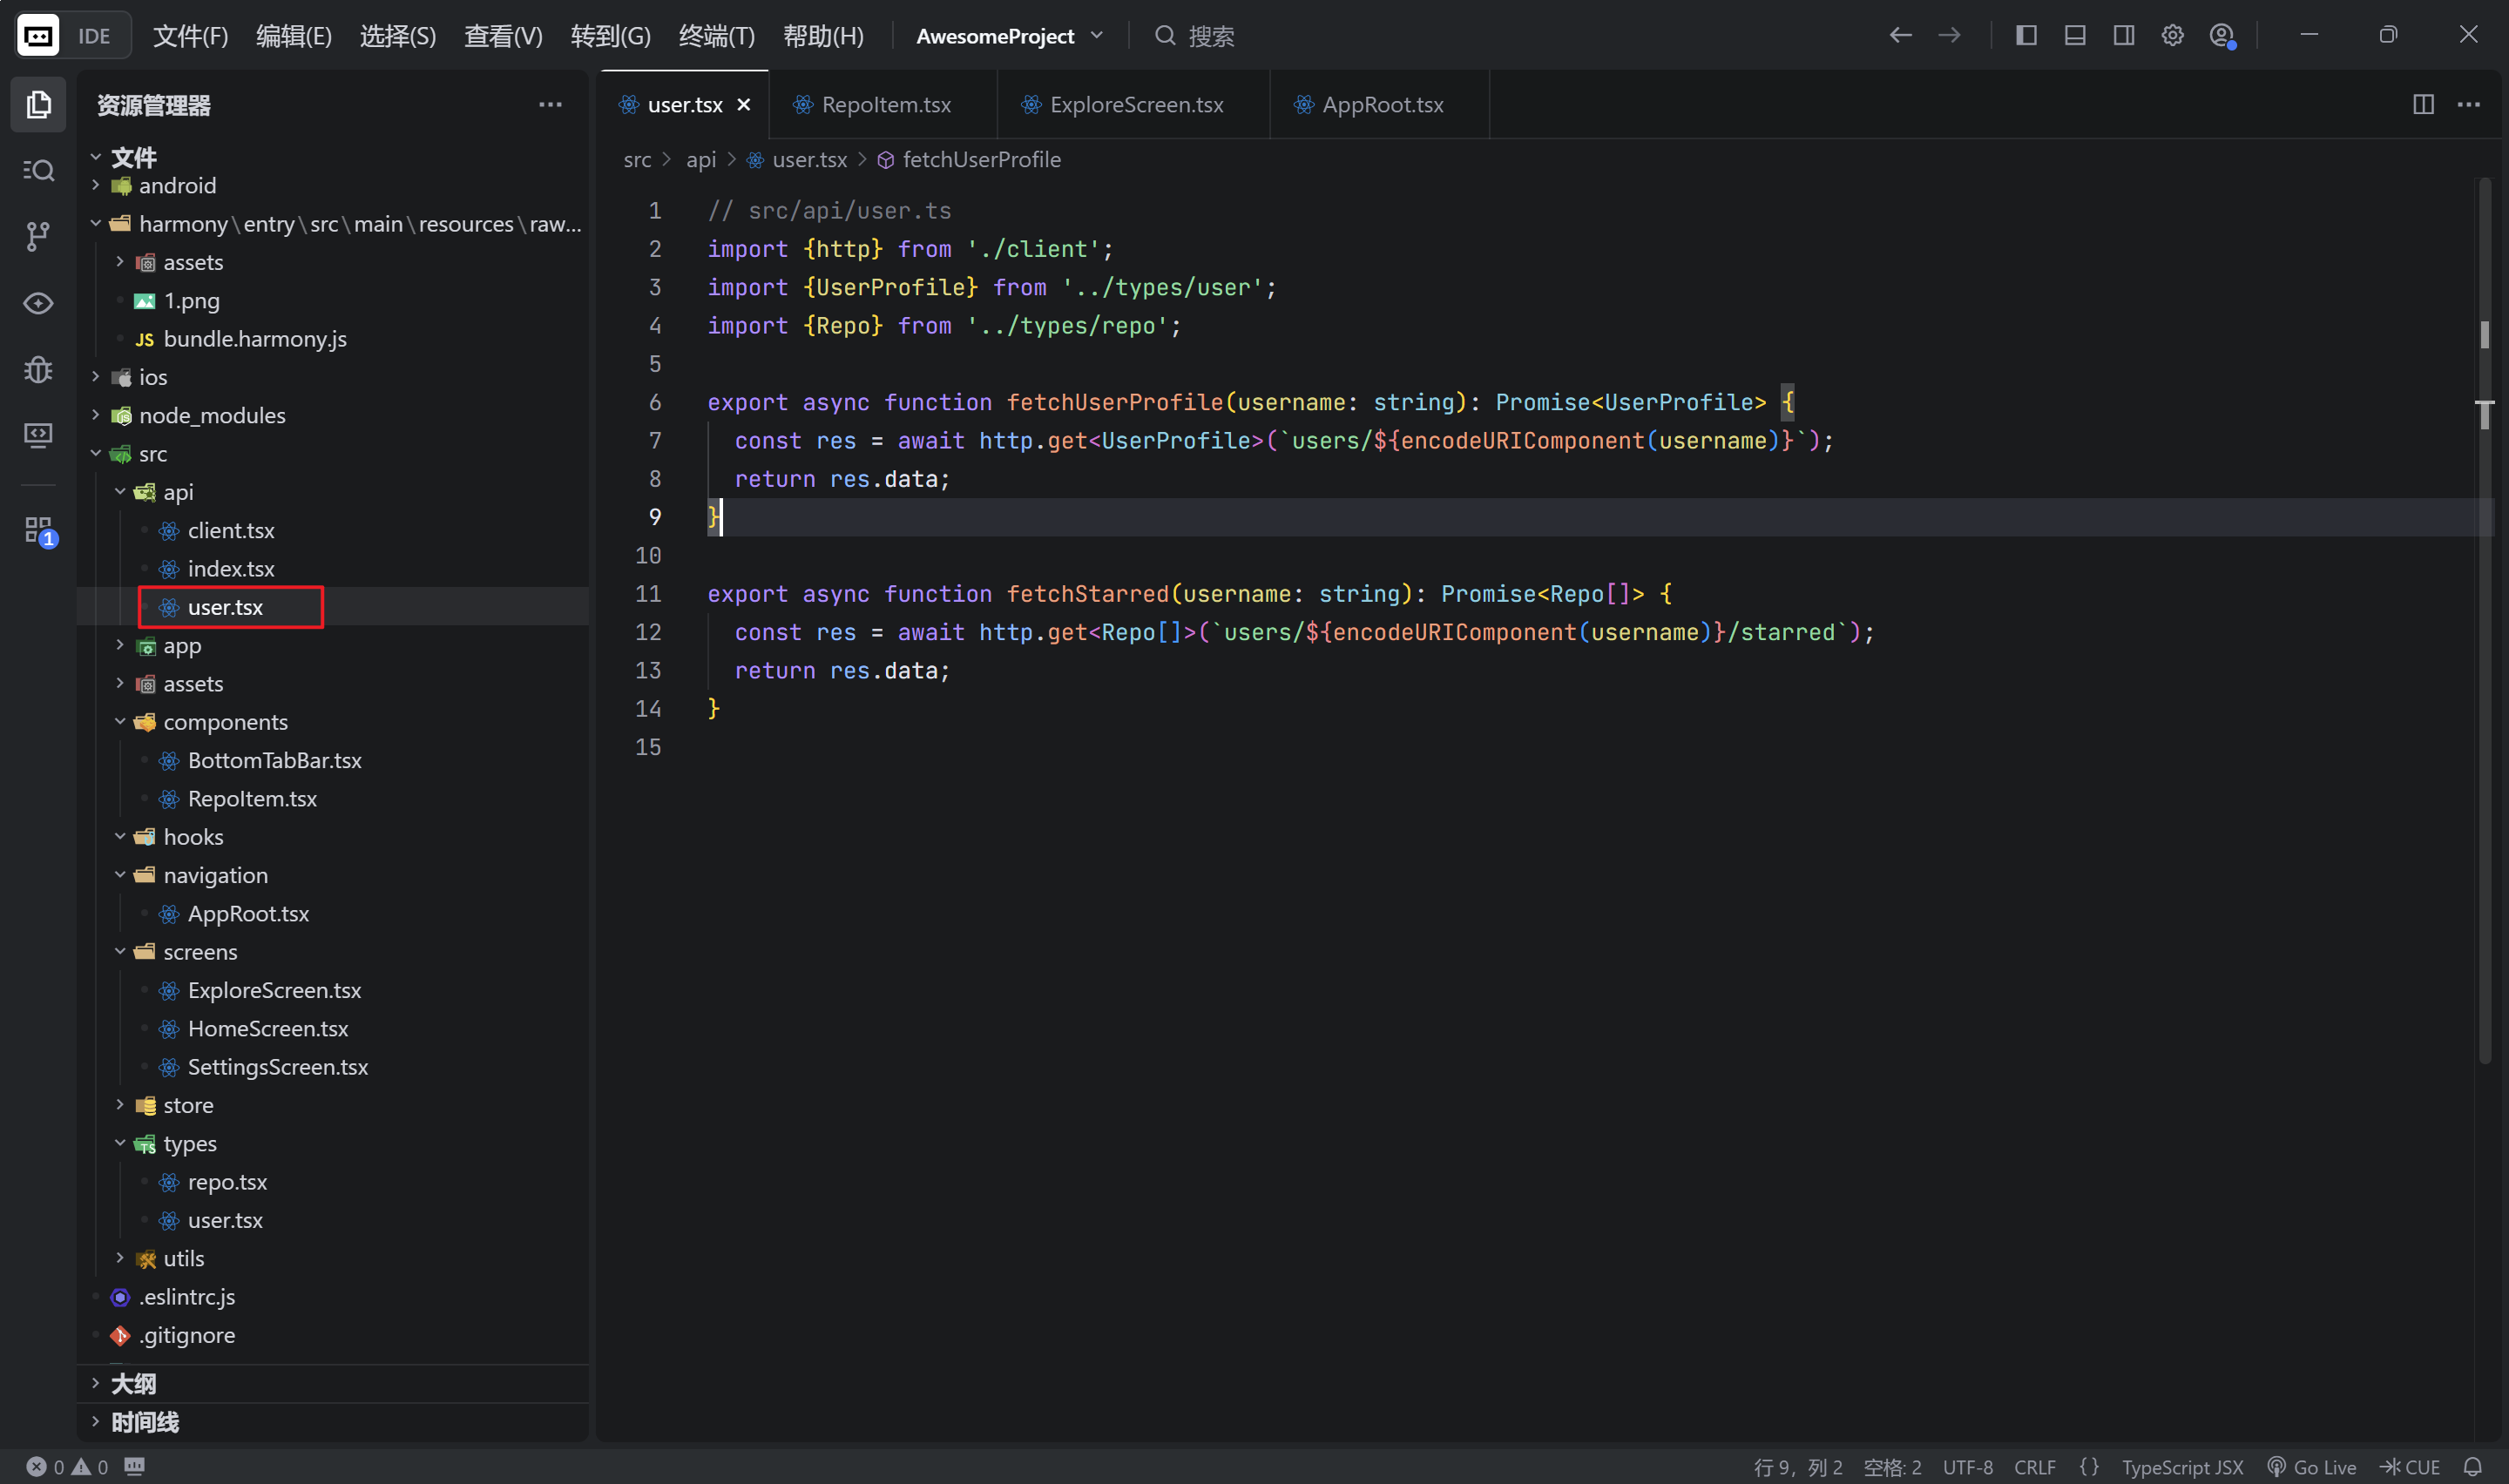This screenshot has width=2509, height=1484.
Task: Collapse the components folder
Action: (x=224, y=722)
